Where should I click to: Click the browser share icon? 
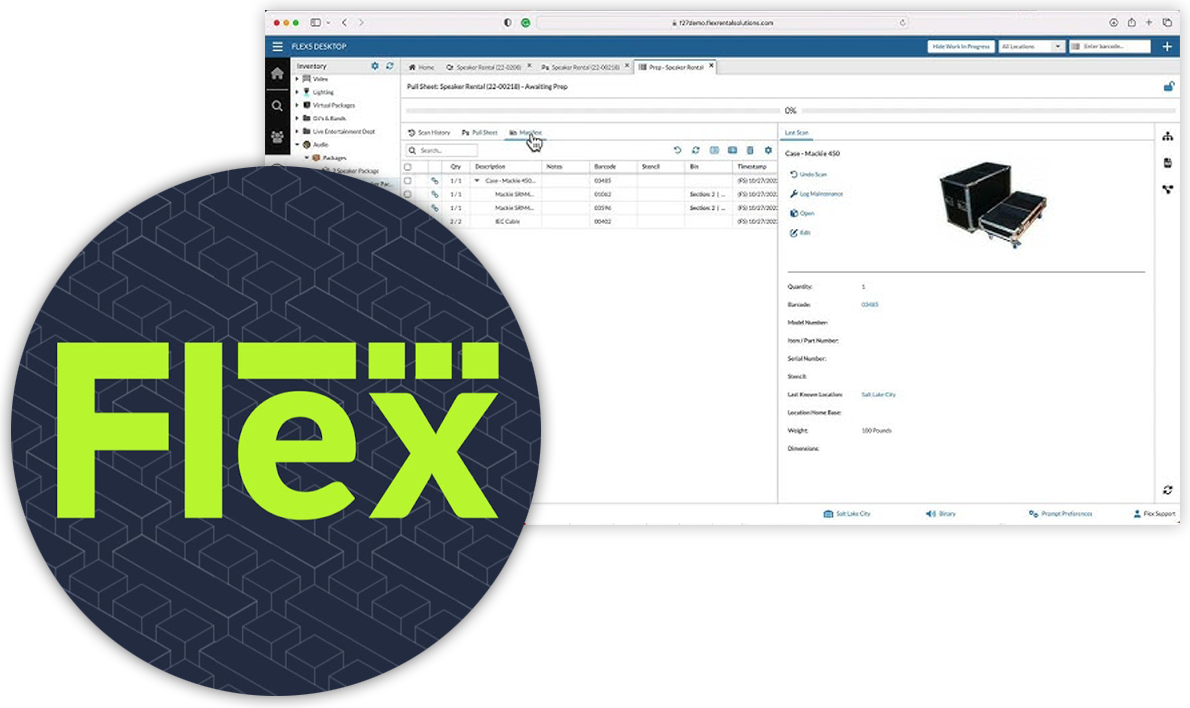[x=1131, y=23]
